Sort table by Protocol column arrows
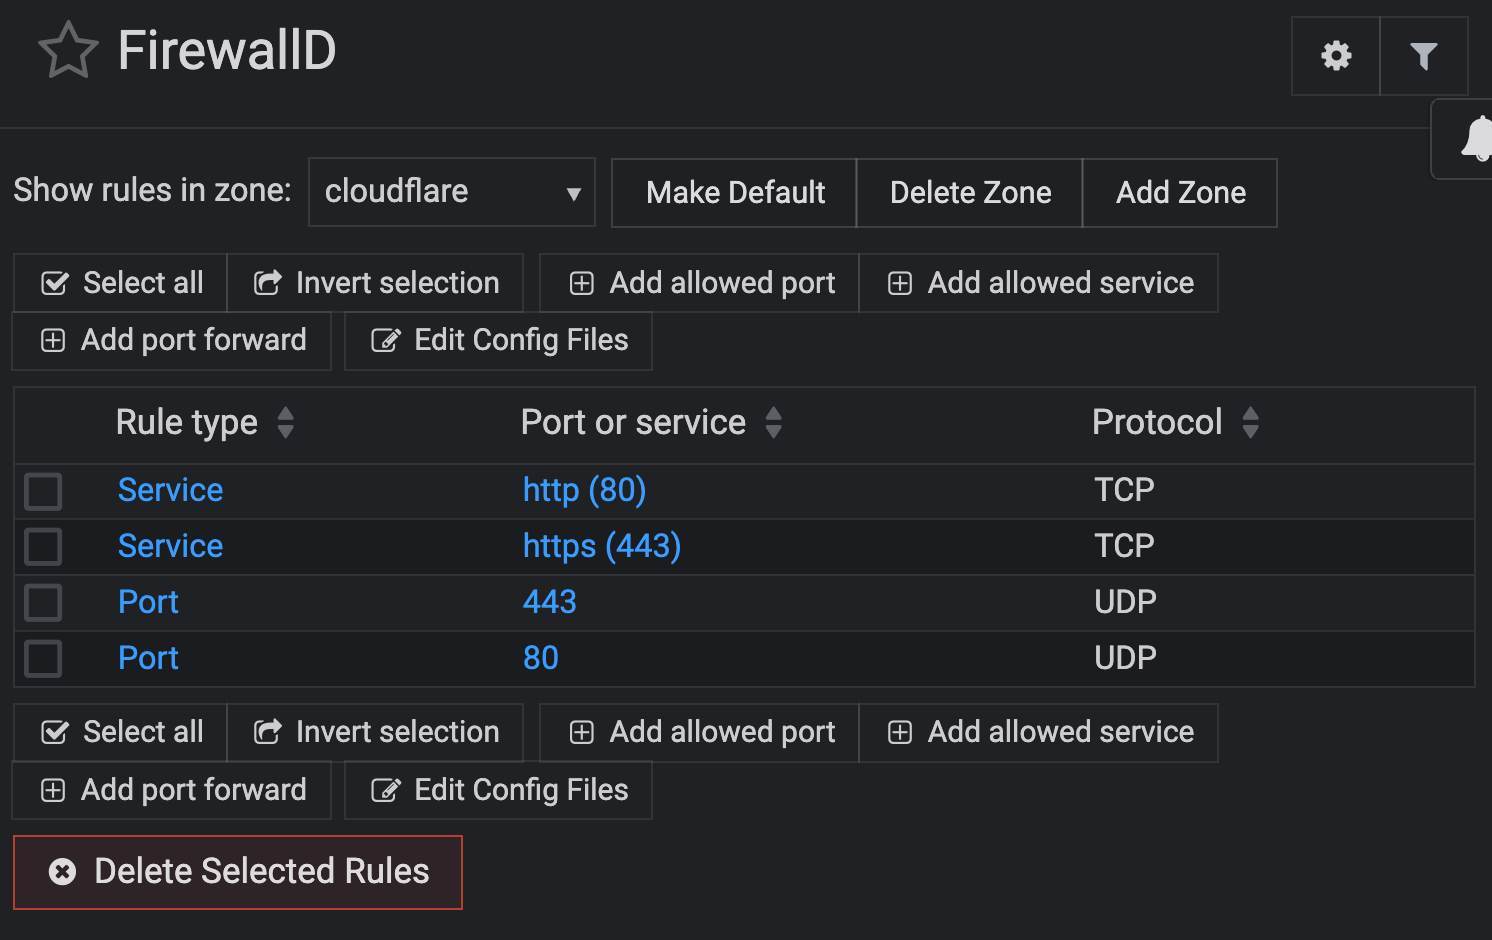The width and height of the screenshot is (1492, 940). (x=1250, y=422)
